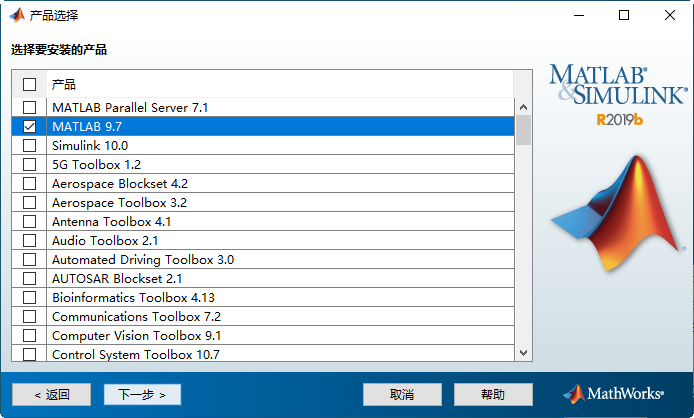This screenshot has width=694, height=418.
Task: Select the Simulink 10.0 row text
Action: tap(90, 146)
